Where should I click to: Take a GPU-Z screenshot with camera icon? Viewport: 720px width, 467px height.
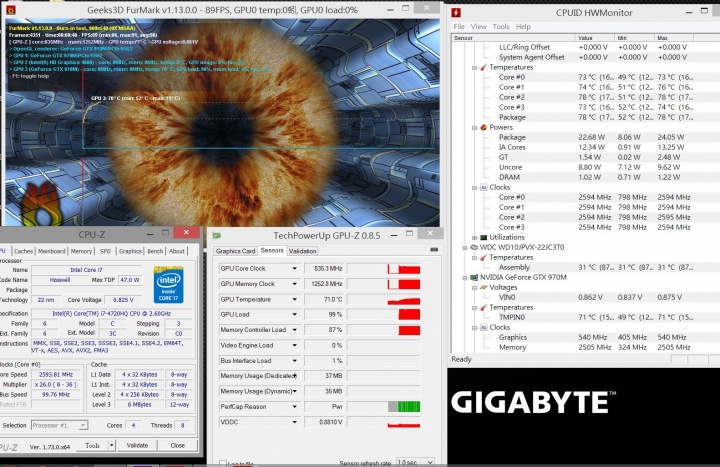[434, 249]
